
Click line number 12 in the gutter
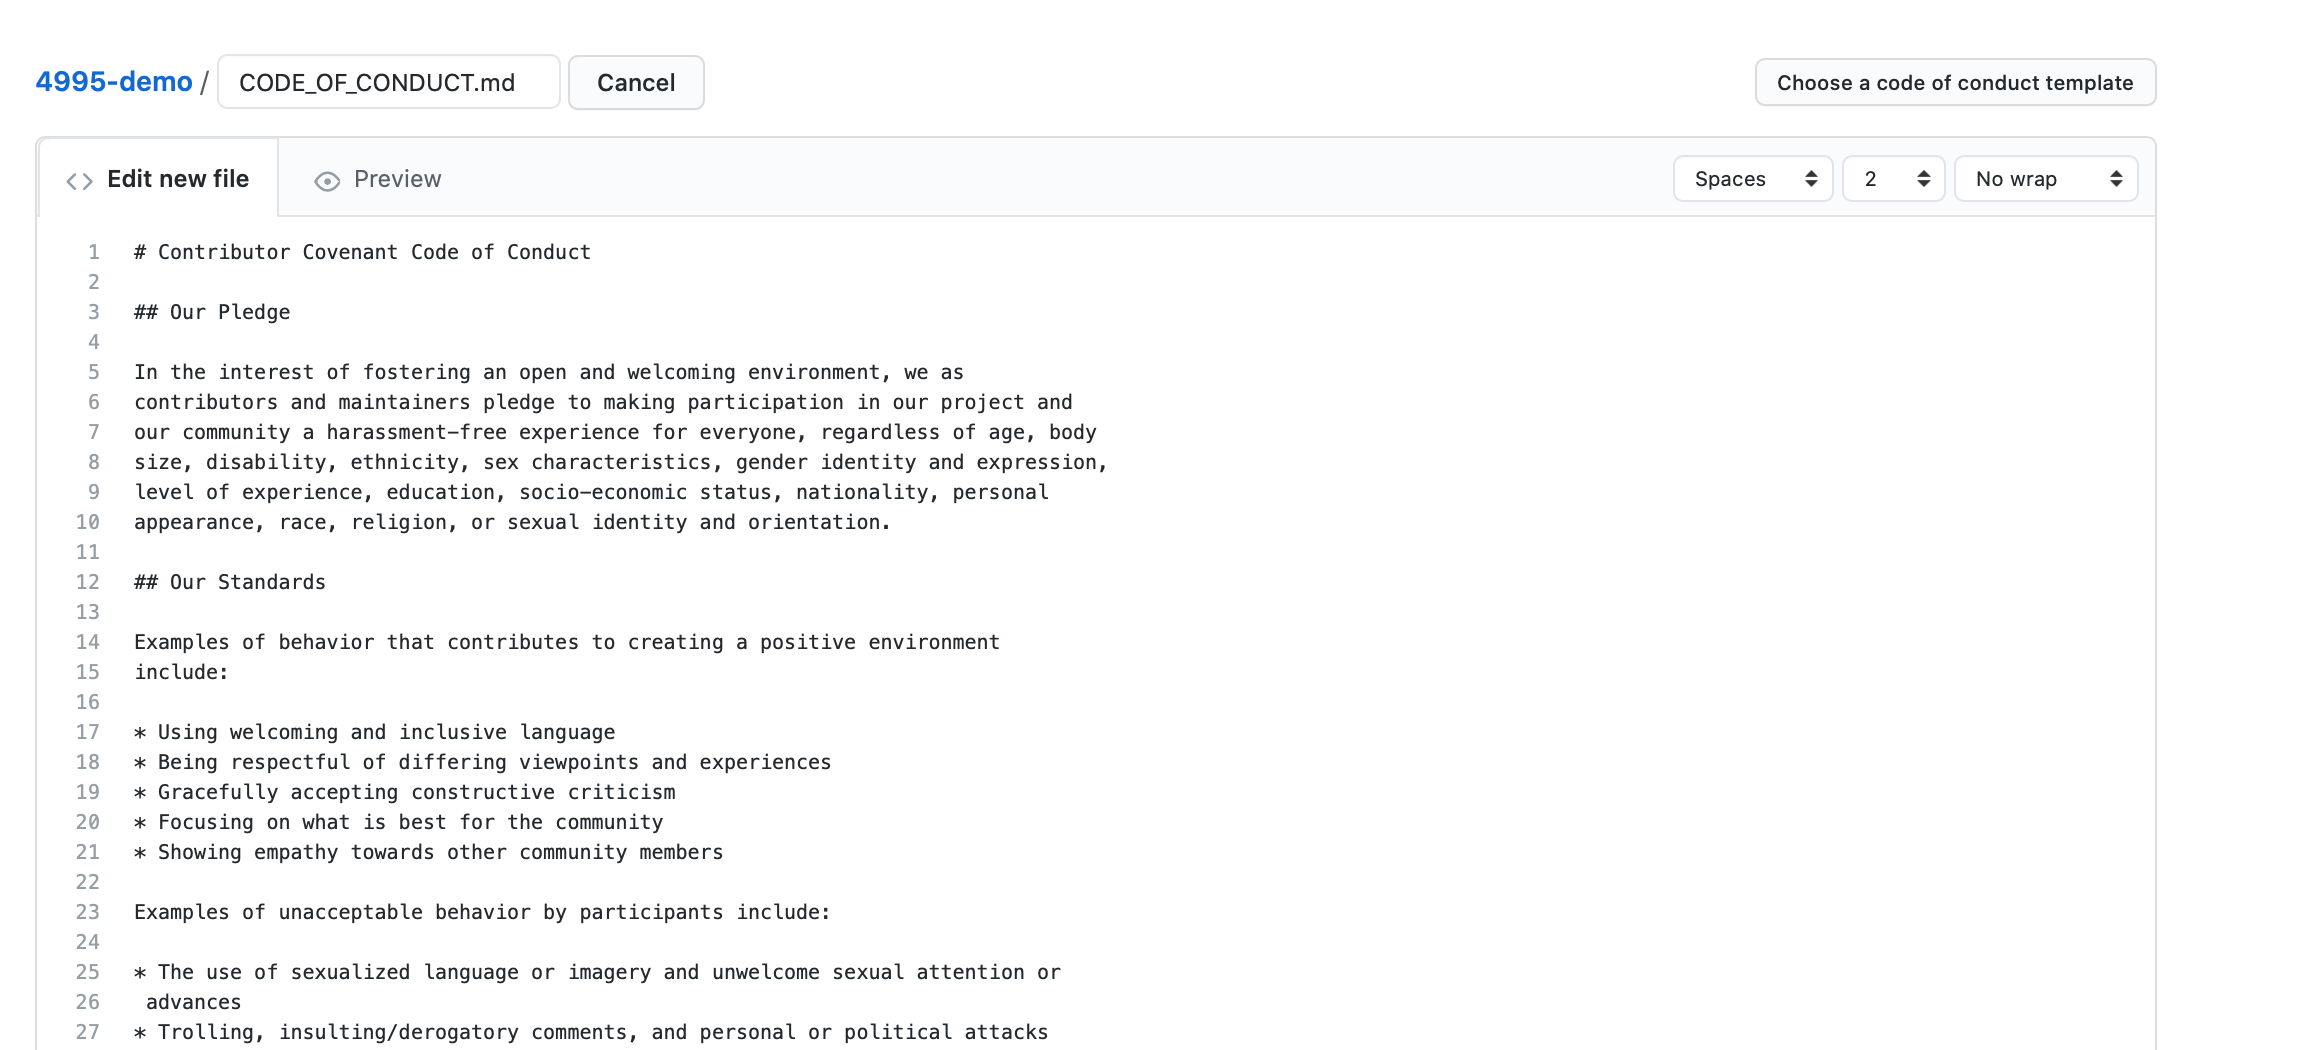88,582
